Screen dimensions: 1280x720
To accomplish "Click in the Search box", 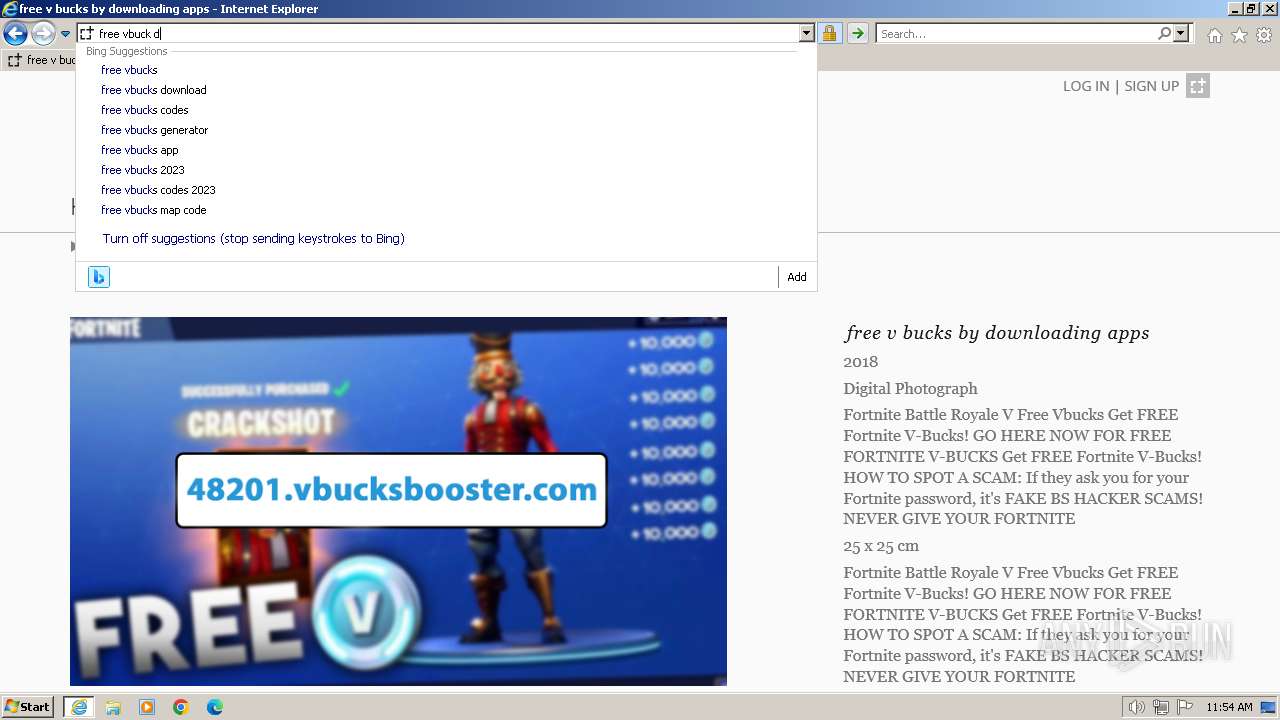I will point(1016,34).
